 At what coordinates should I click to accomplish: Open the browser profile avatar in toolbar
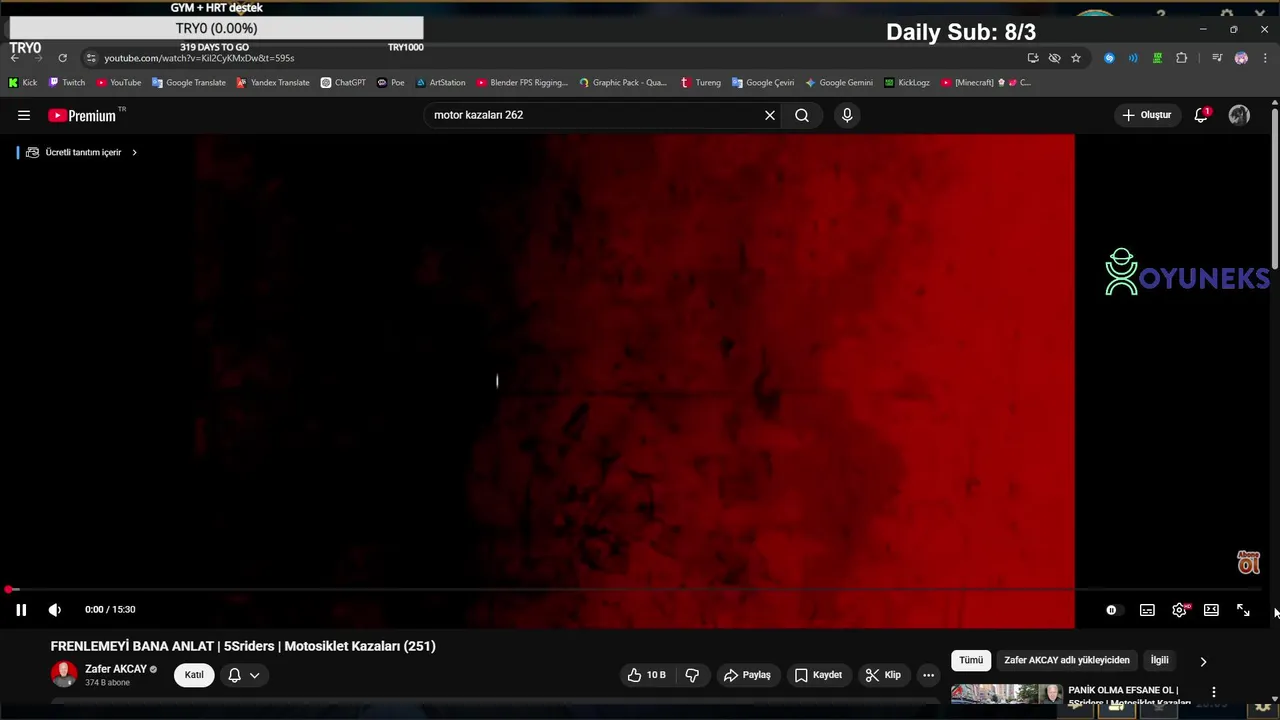coord(1241,58)
